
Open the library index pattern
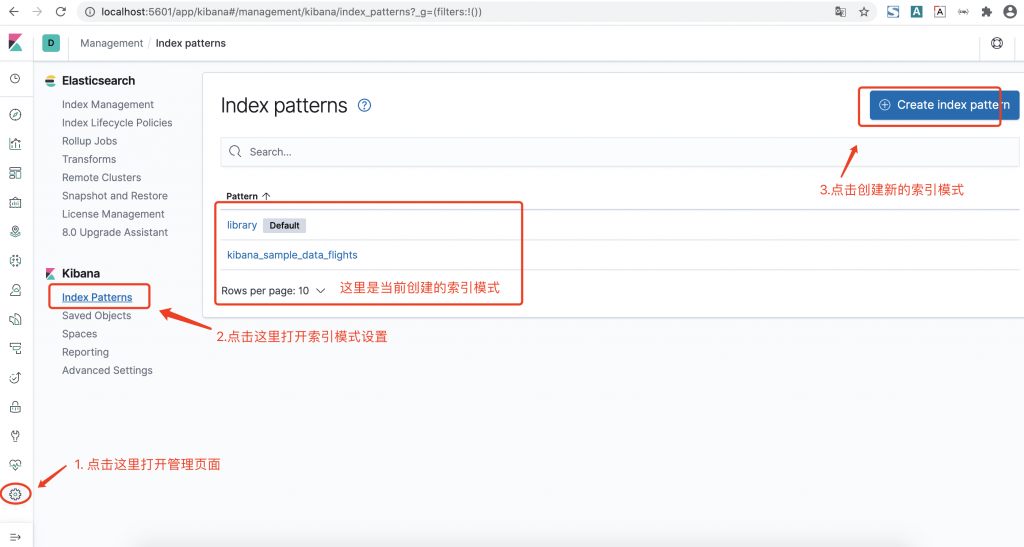pyautogui.click(x=242, y=225)
